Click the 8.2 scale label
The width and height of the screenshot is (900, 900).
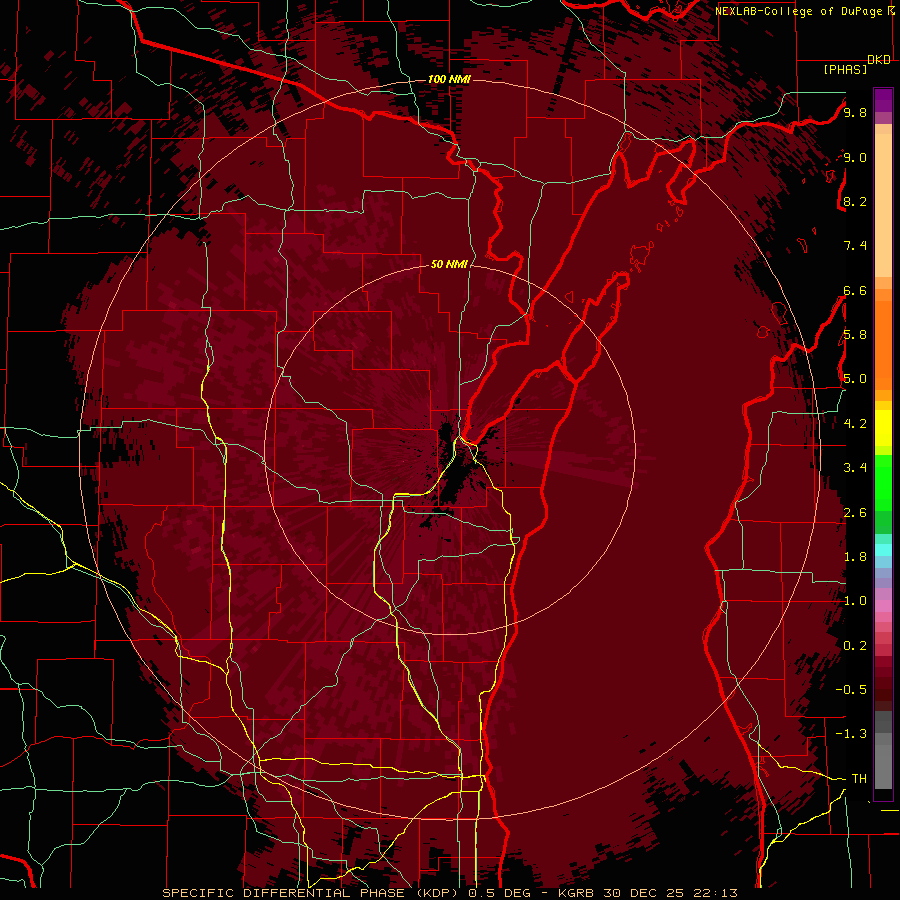(x=855, y=201)
